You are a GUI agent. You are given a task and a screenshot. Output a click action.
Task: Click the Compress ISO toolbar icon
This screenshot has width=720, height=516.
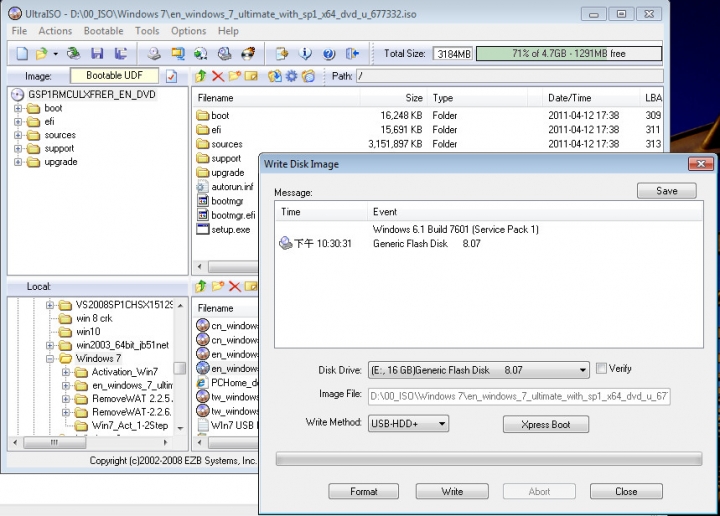(178, 54)
